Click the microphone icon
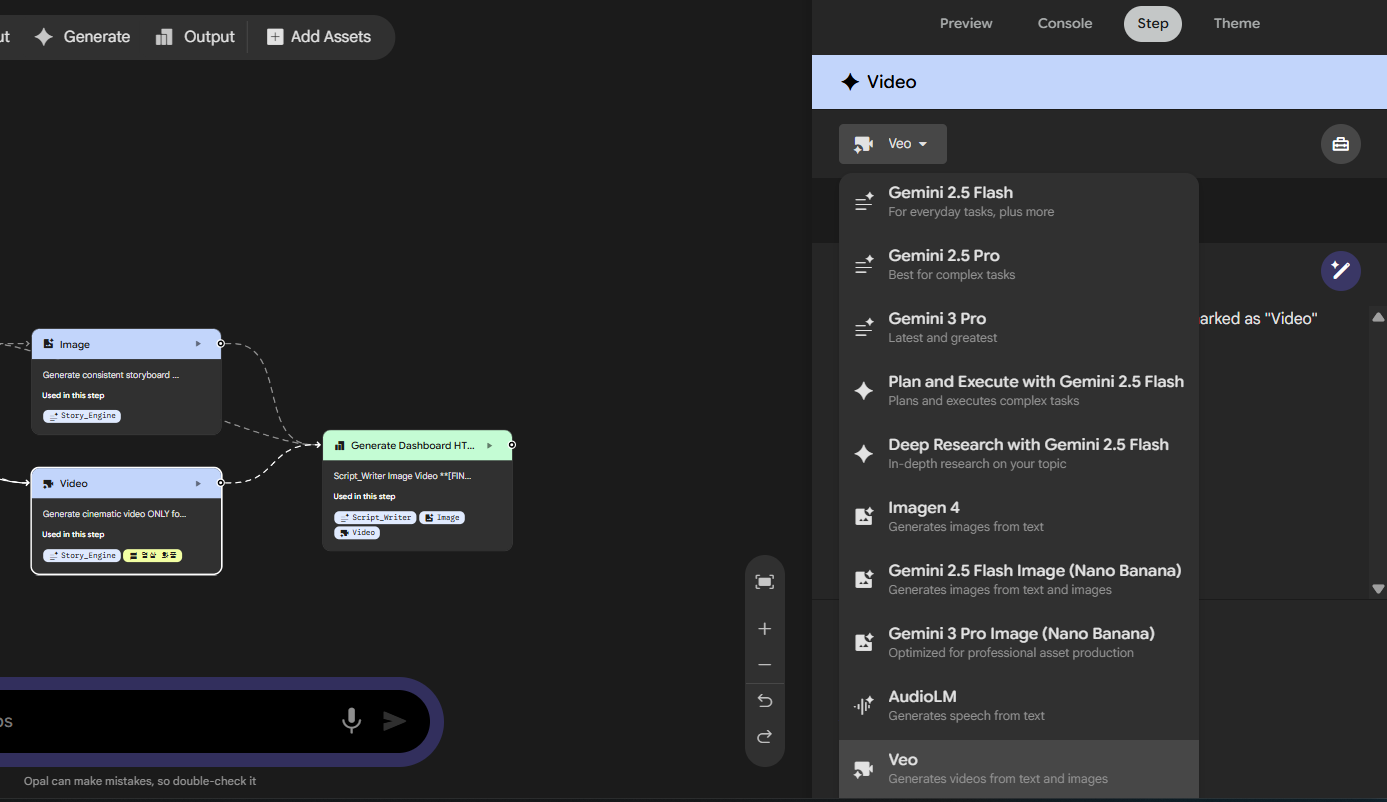 tap(351, 721)
